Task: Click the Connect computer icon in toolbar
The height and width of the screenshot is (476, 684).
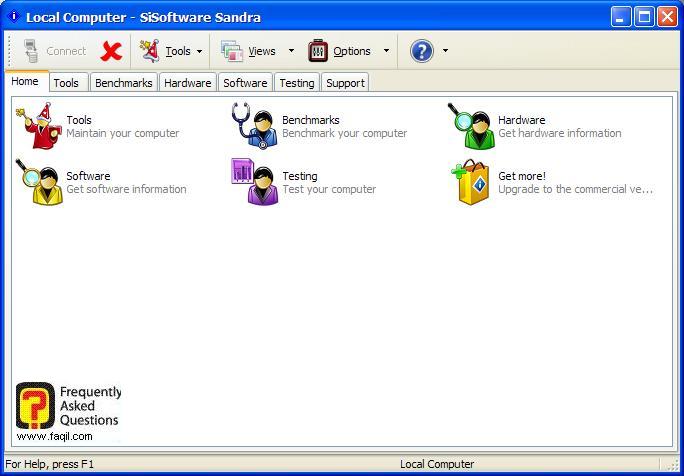Action: [31, 51]
